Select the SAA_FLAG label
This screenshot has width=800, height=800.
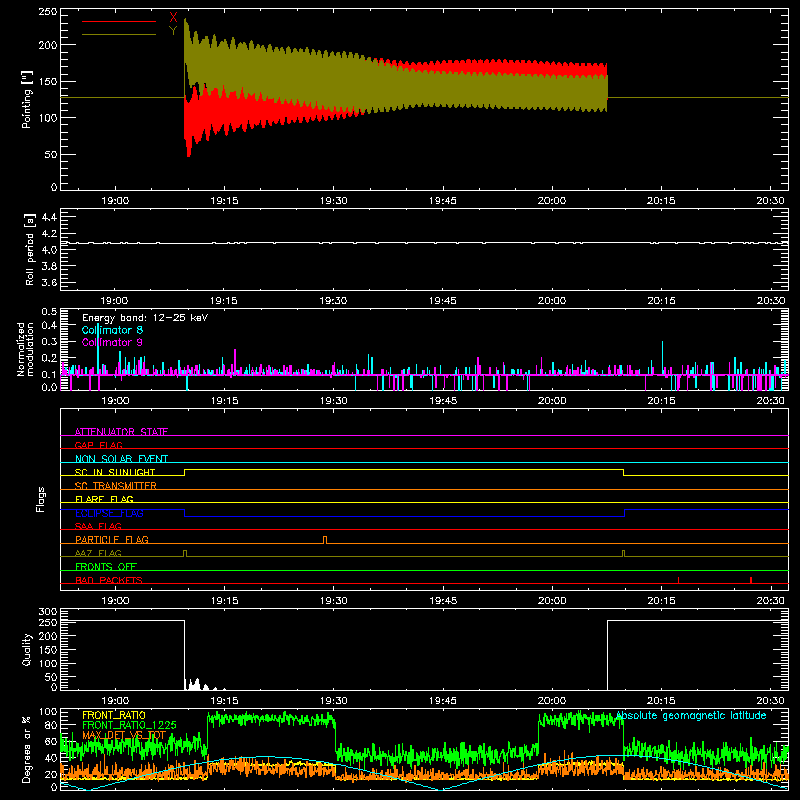coord(98,526)
